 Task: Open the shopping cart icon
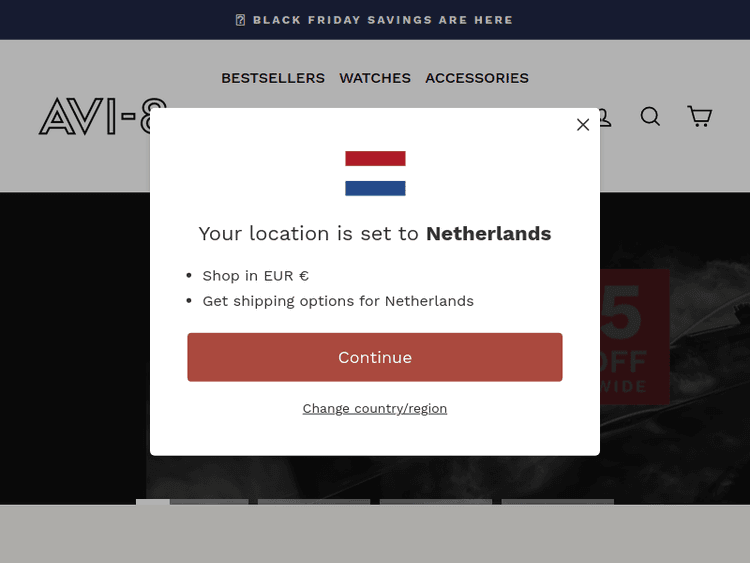700,117
